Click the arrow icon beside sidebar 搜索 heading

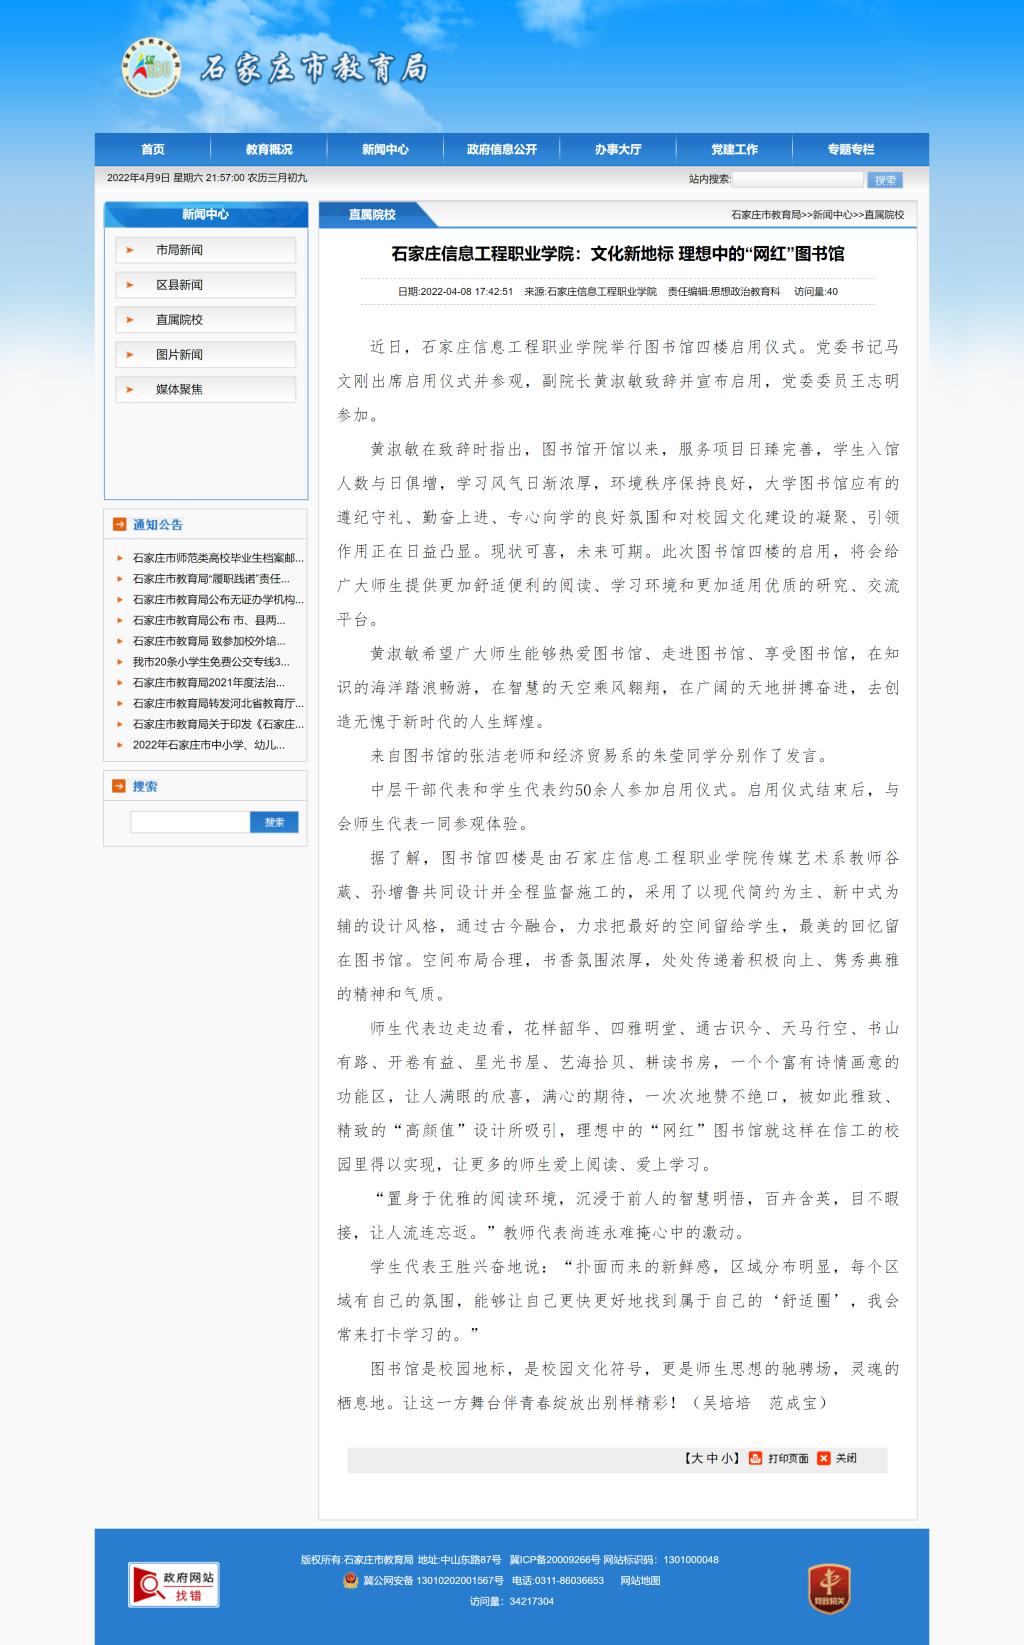click(119, 786)
